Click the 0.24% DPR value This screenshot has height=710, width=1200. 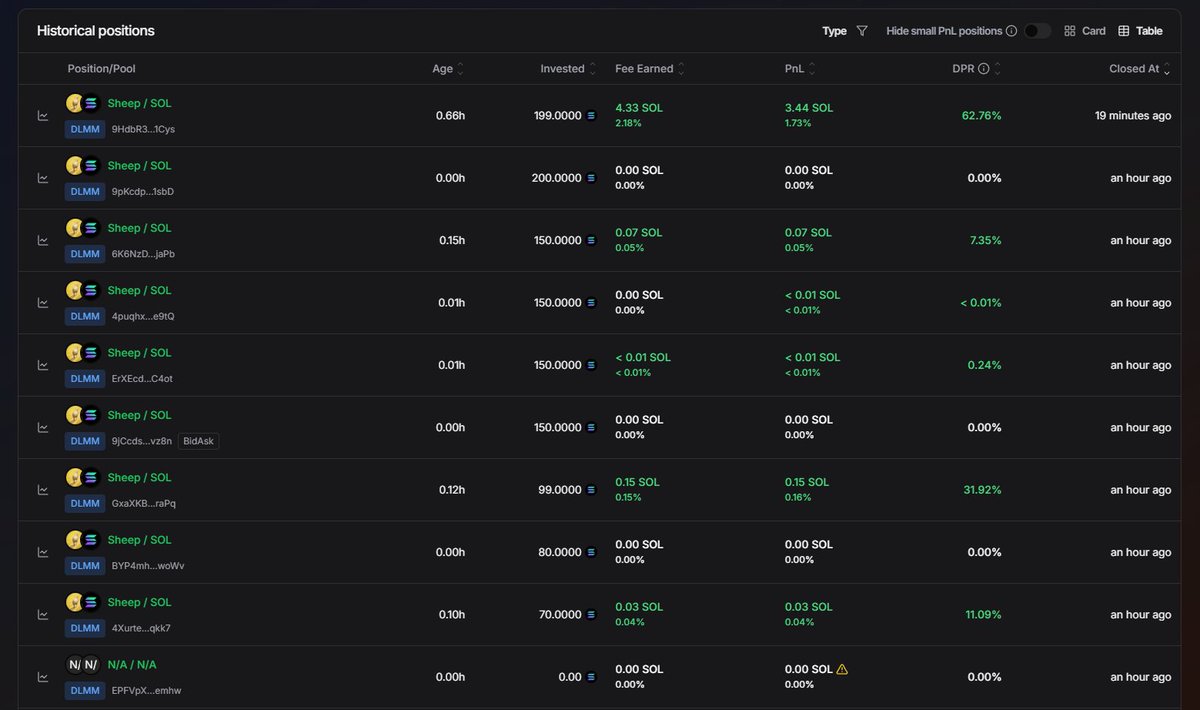tap(984, 365)
